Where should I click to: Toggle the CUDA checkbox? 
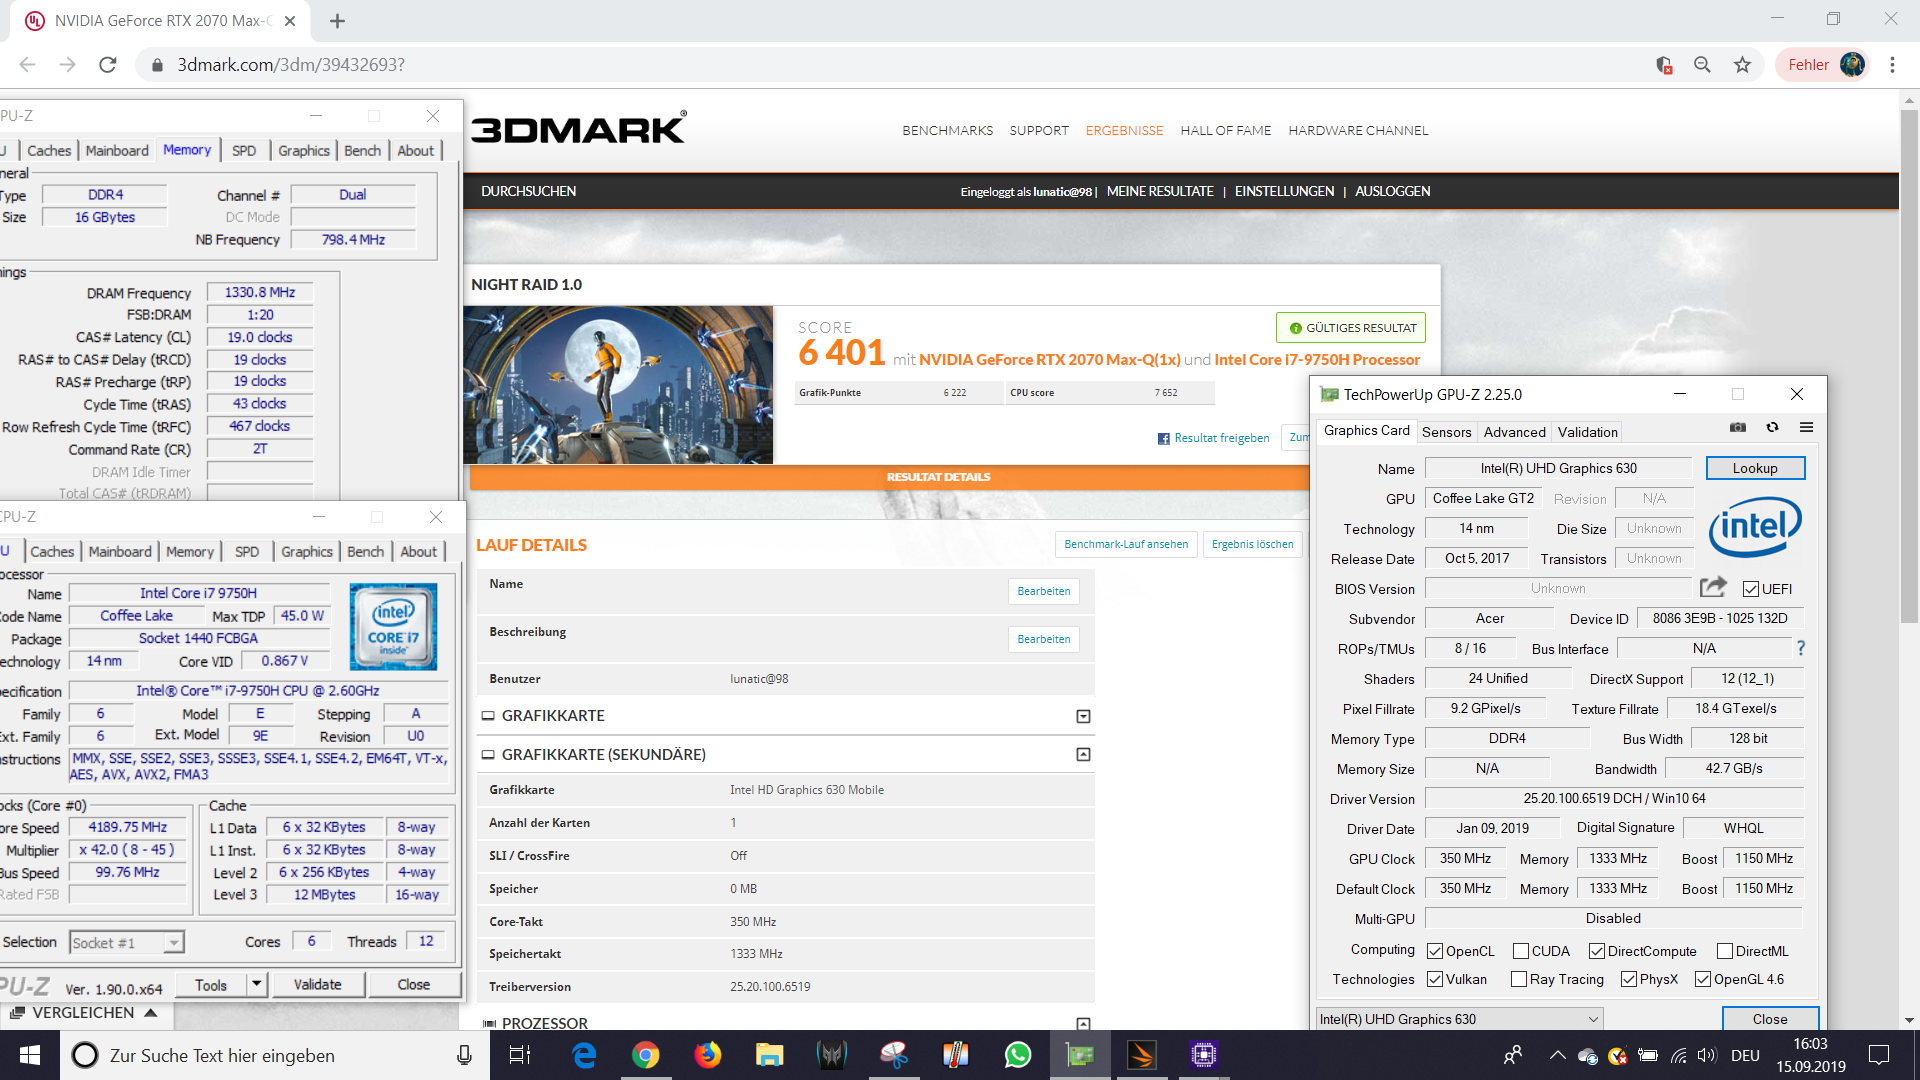pos(1521,951)
